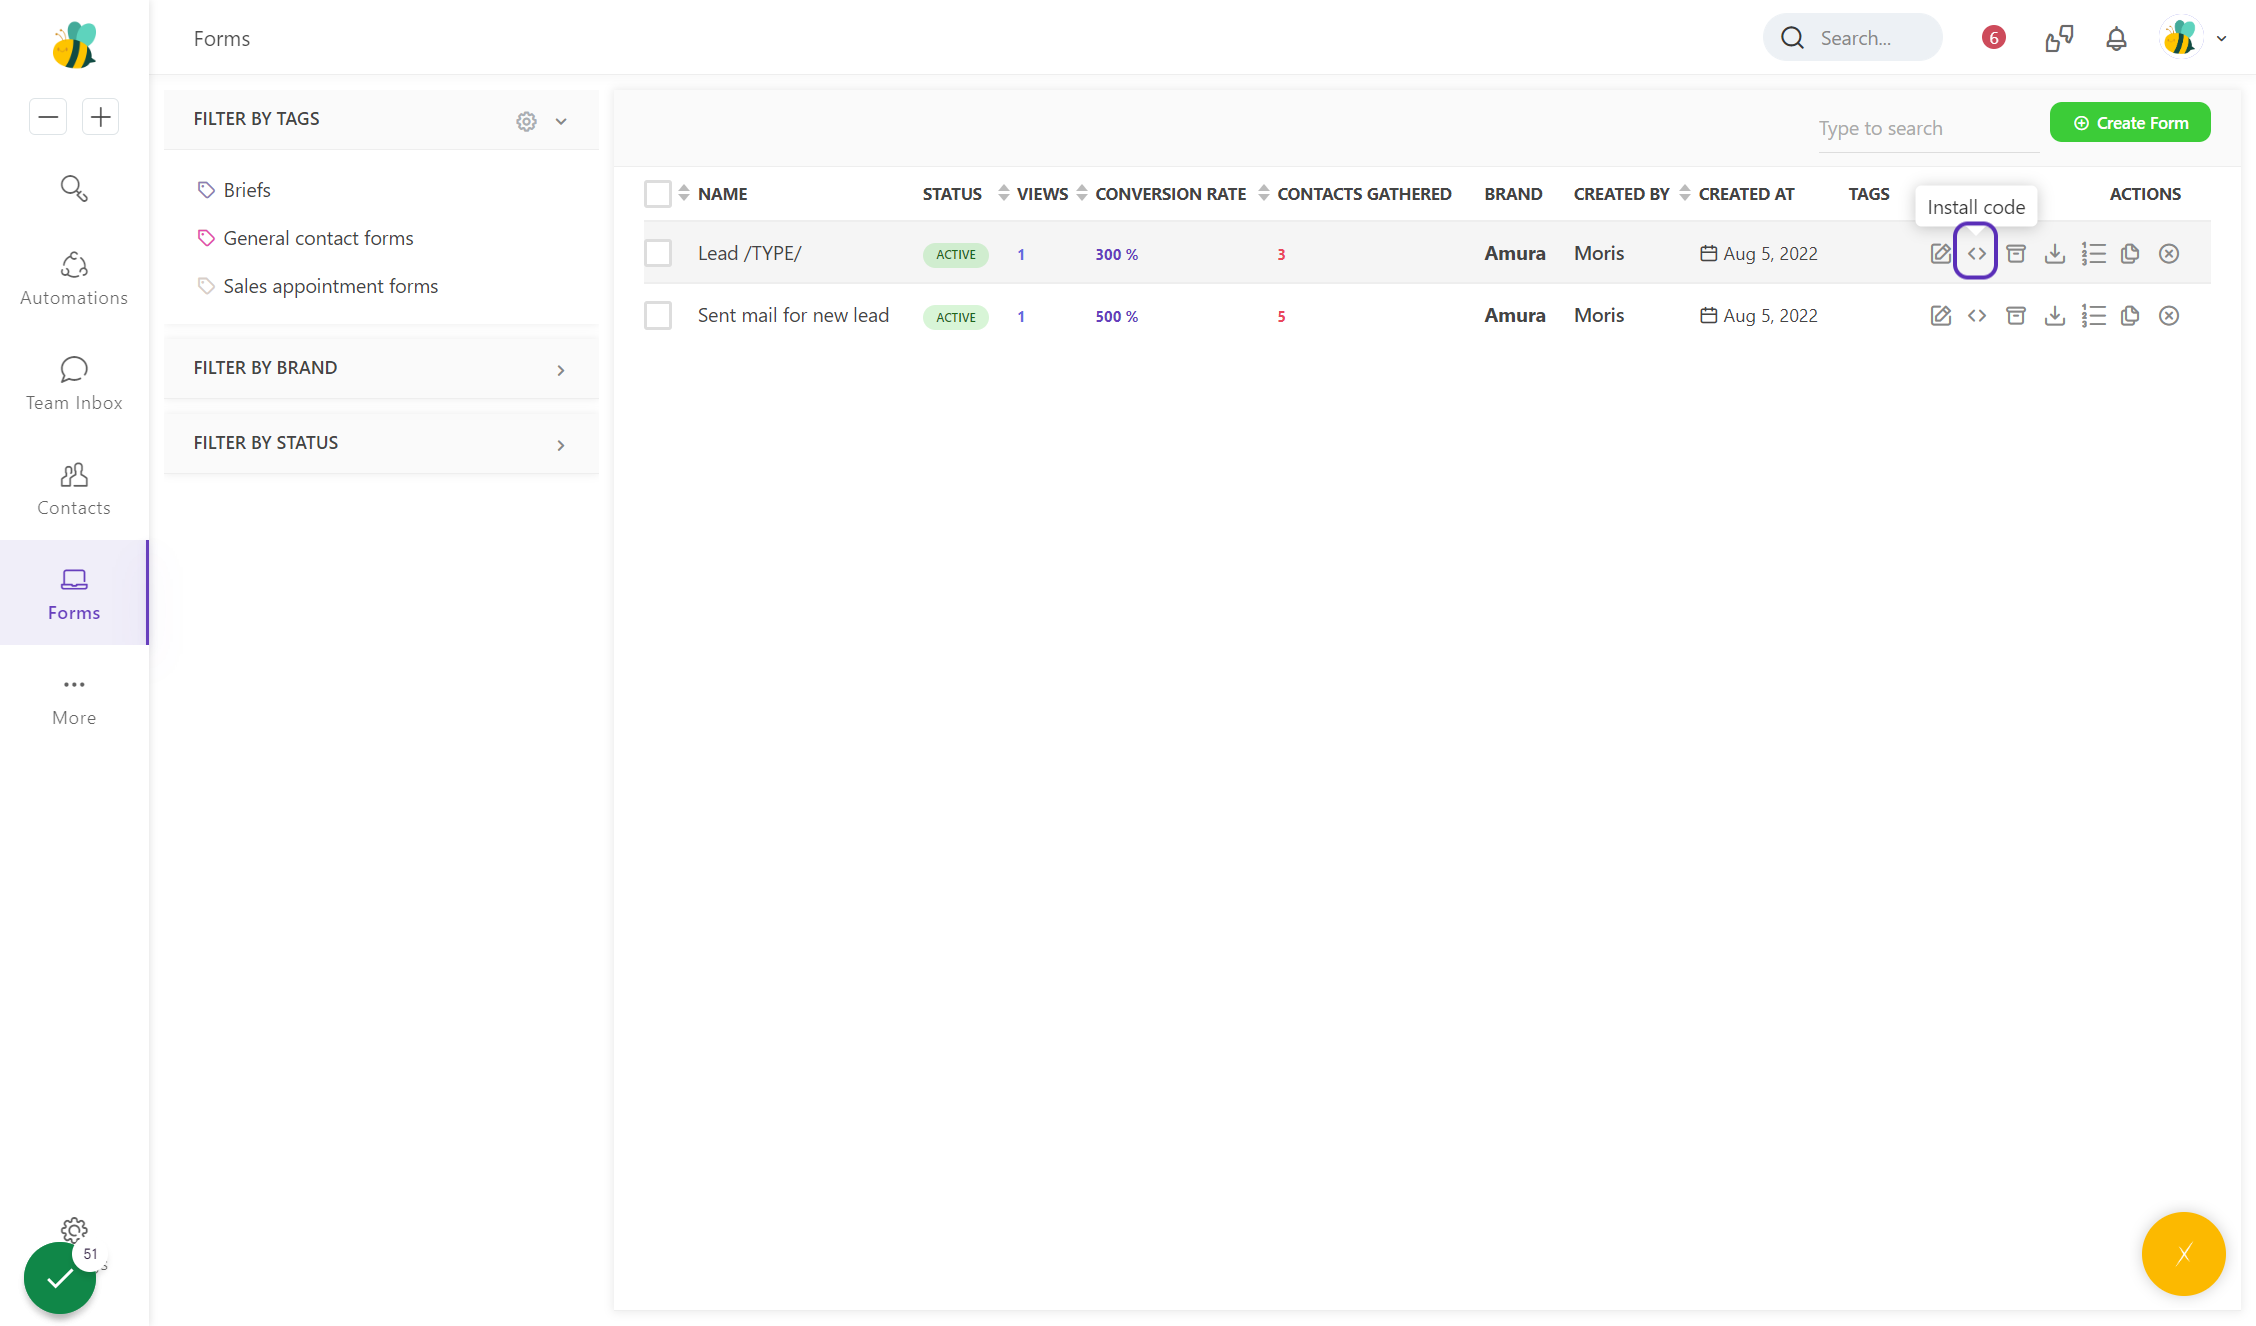Open Team Inbox from the sidebar
The height and width of the screenshot is (1326, 2256).
(x=74, y=383)
